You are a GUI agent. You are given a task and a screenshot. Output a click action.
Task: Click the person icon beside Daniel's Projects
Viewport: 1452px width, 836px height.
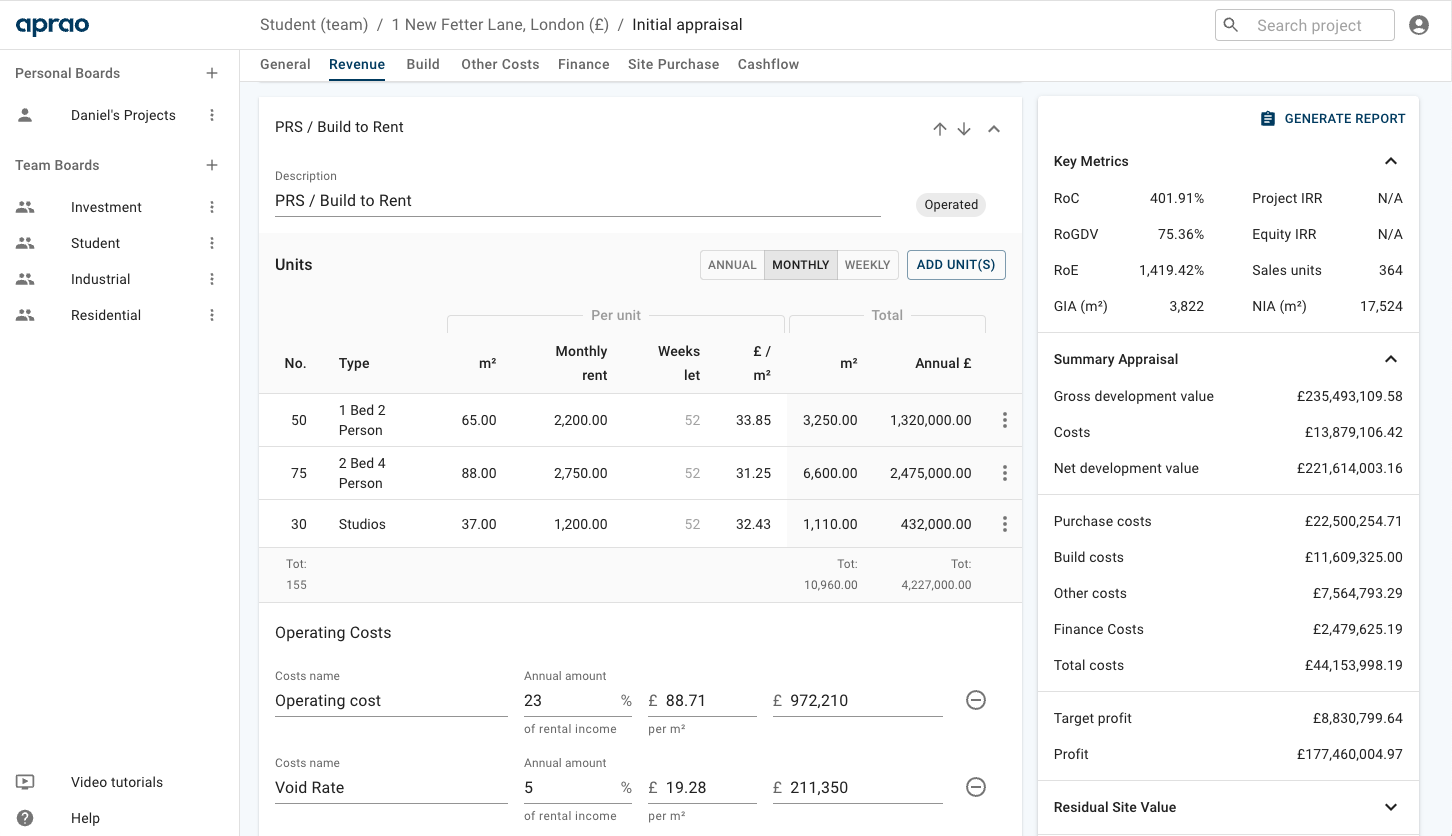click(25, 115)
